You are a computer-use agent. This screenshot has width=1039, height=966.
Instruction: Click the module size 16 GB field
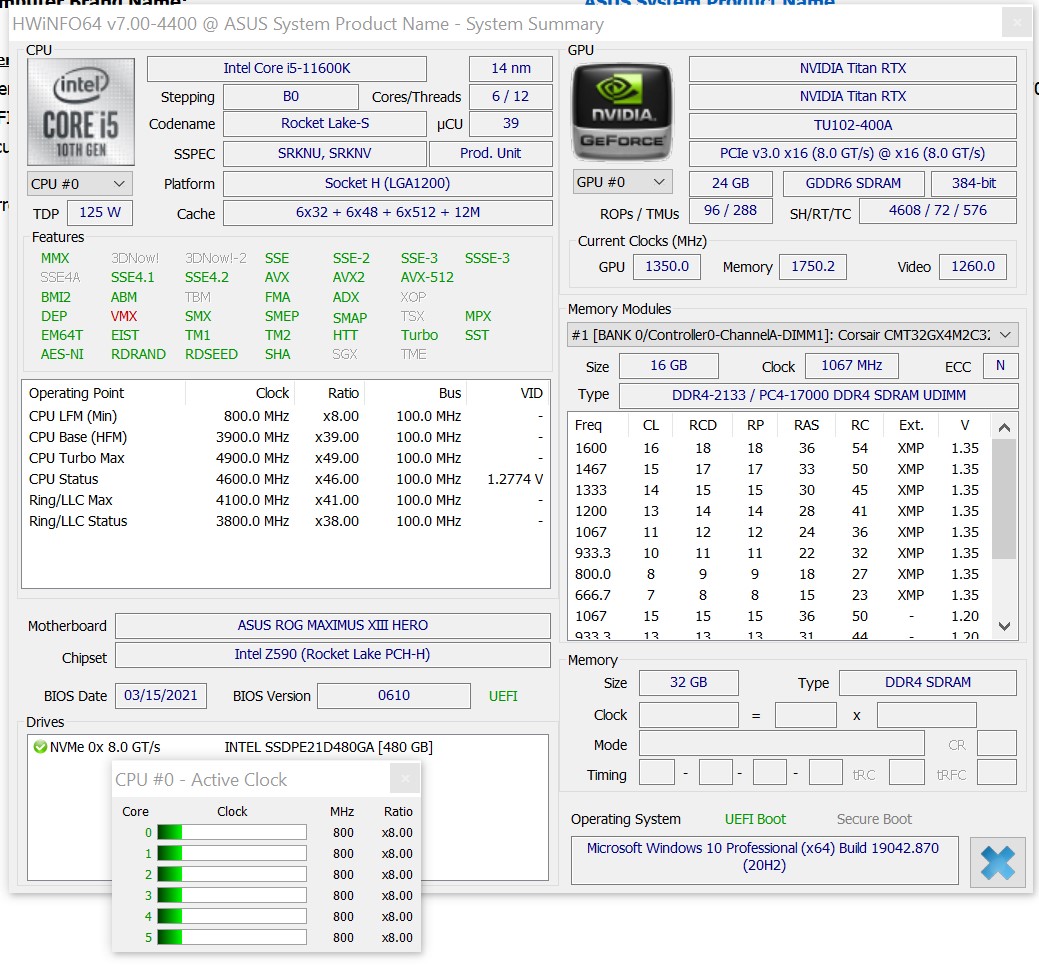click(669, 366)
